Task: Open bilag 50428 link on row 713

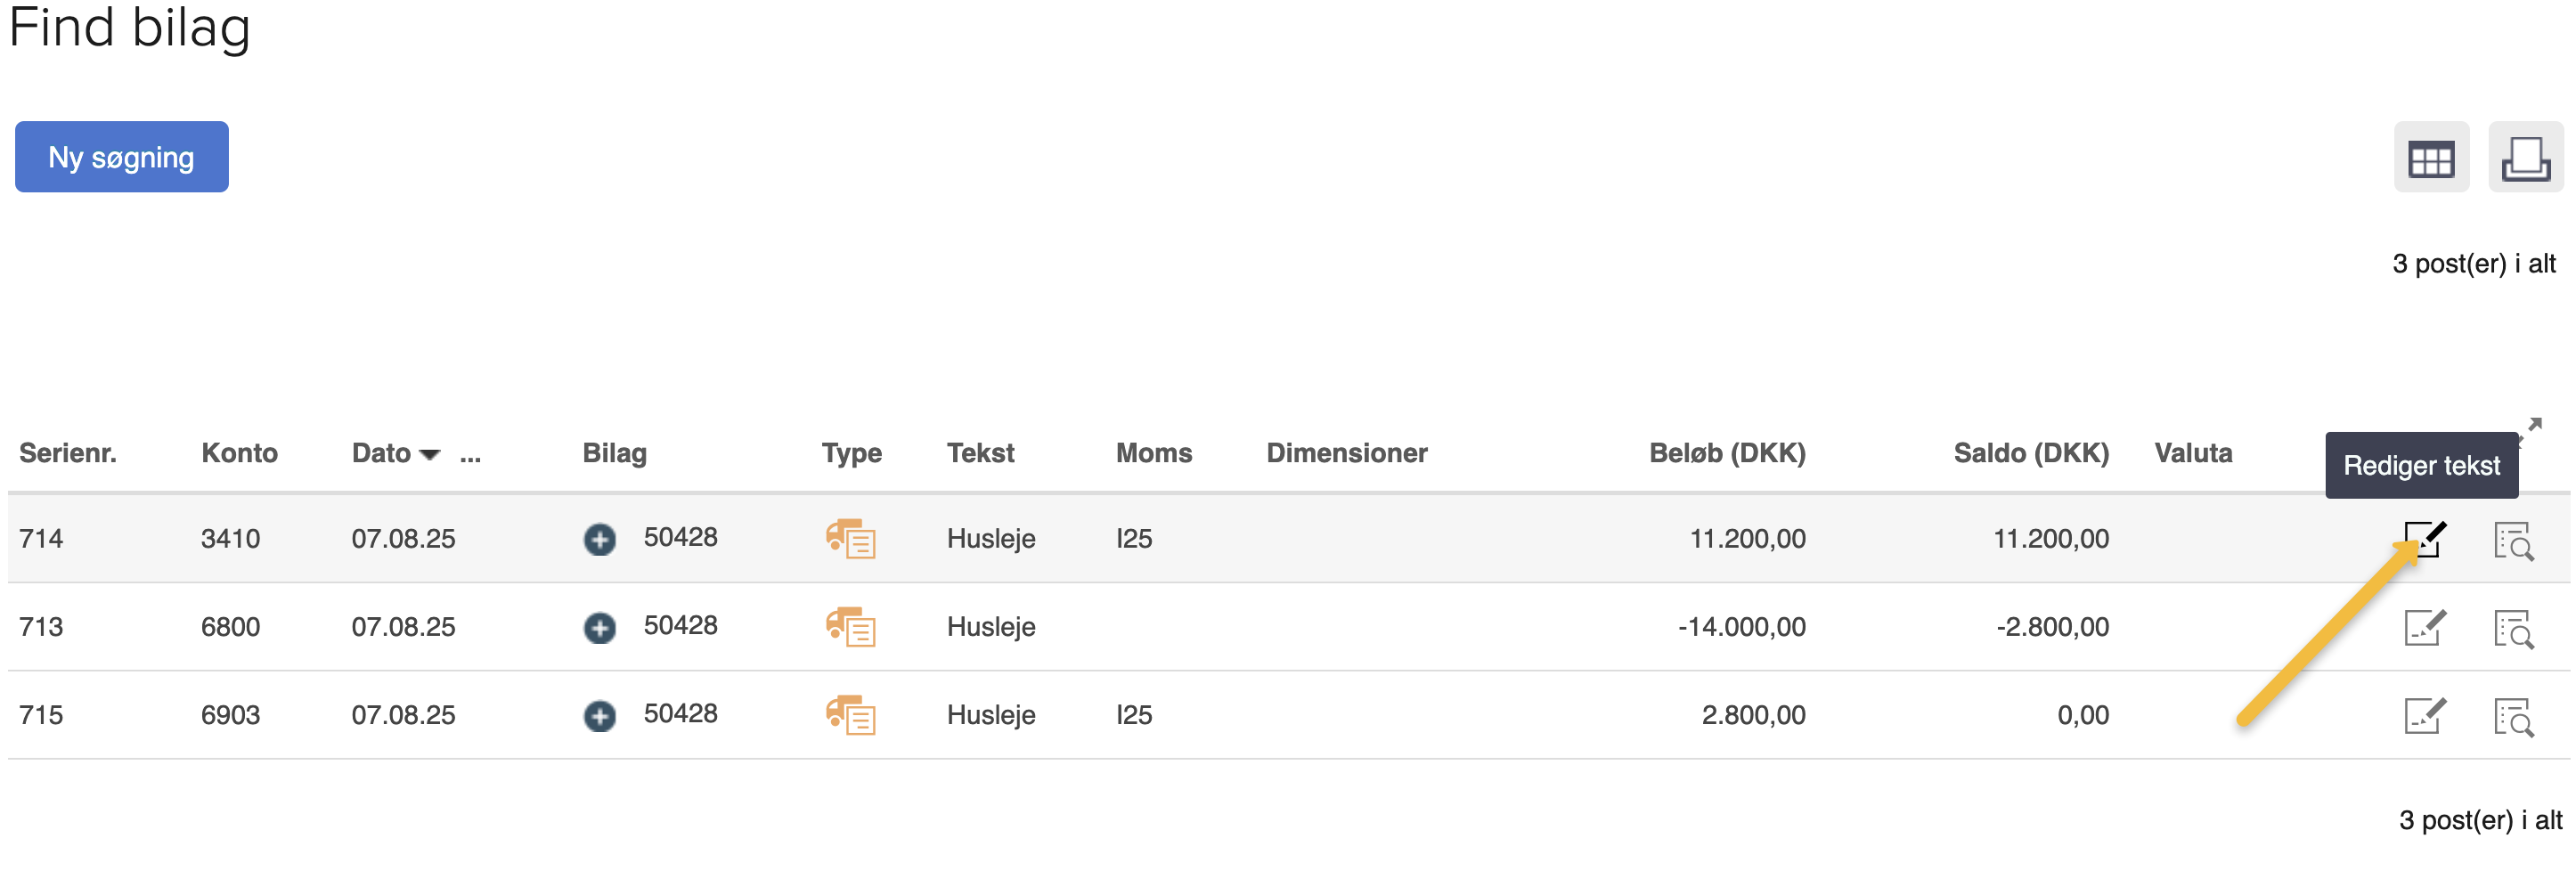Action: [x=680, y=626]
